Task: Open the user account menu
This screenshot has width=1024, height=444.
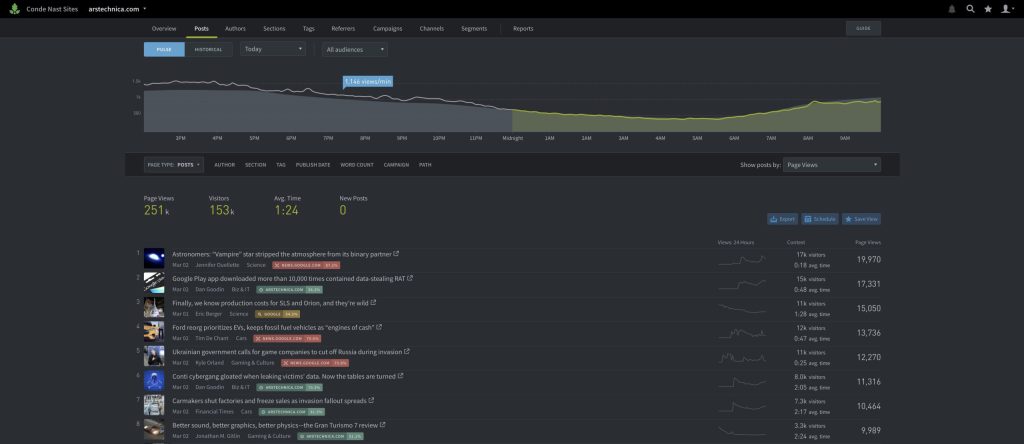Action: 1008,9
